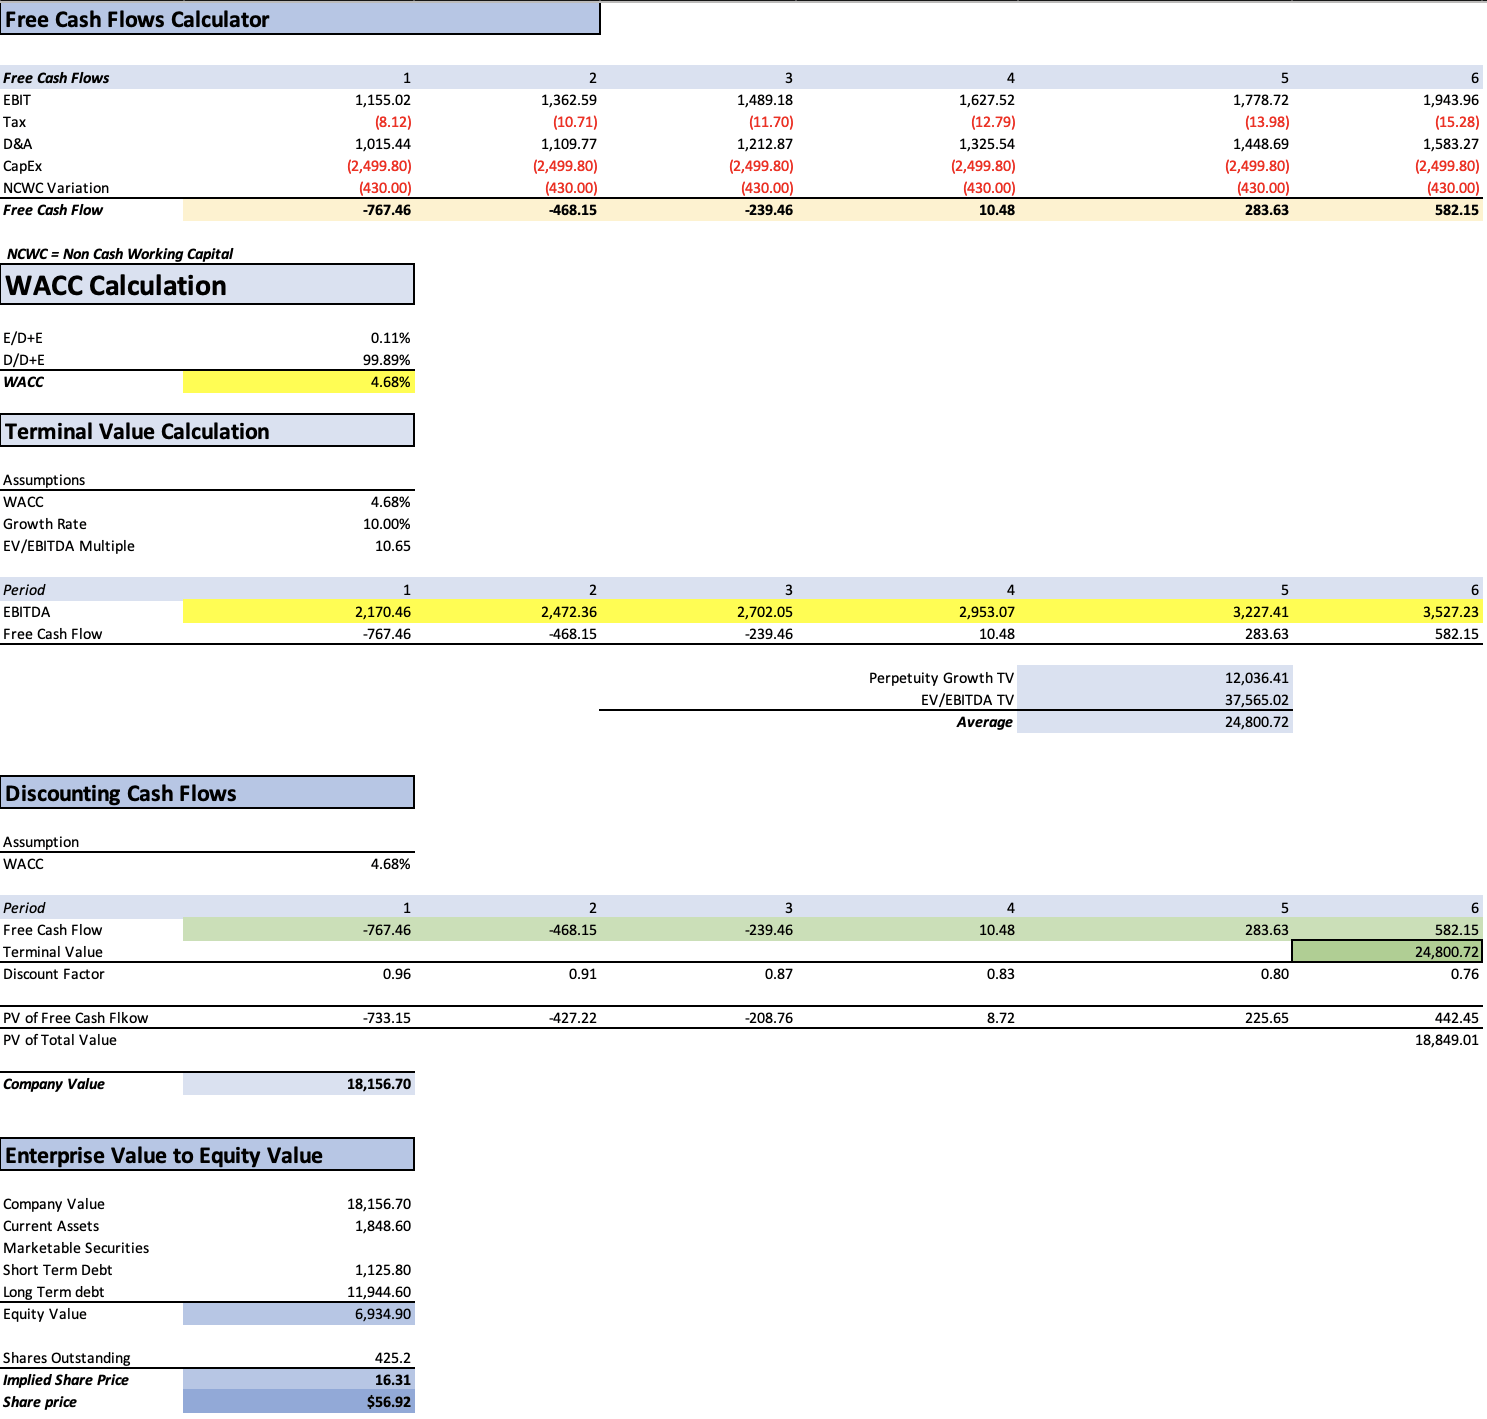Click the Tax value (15.28)
This screenshot has height=1419, width=1487.
(x=1457, y=122)
